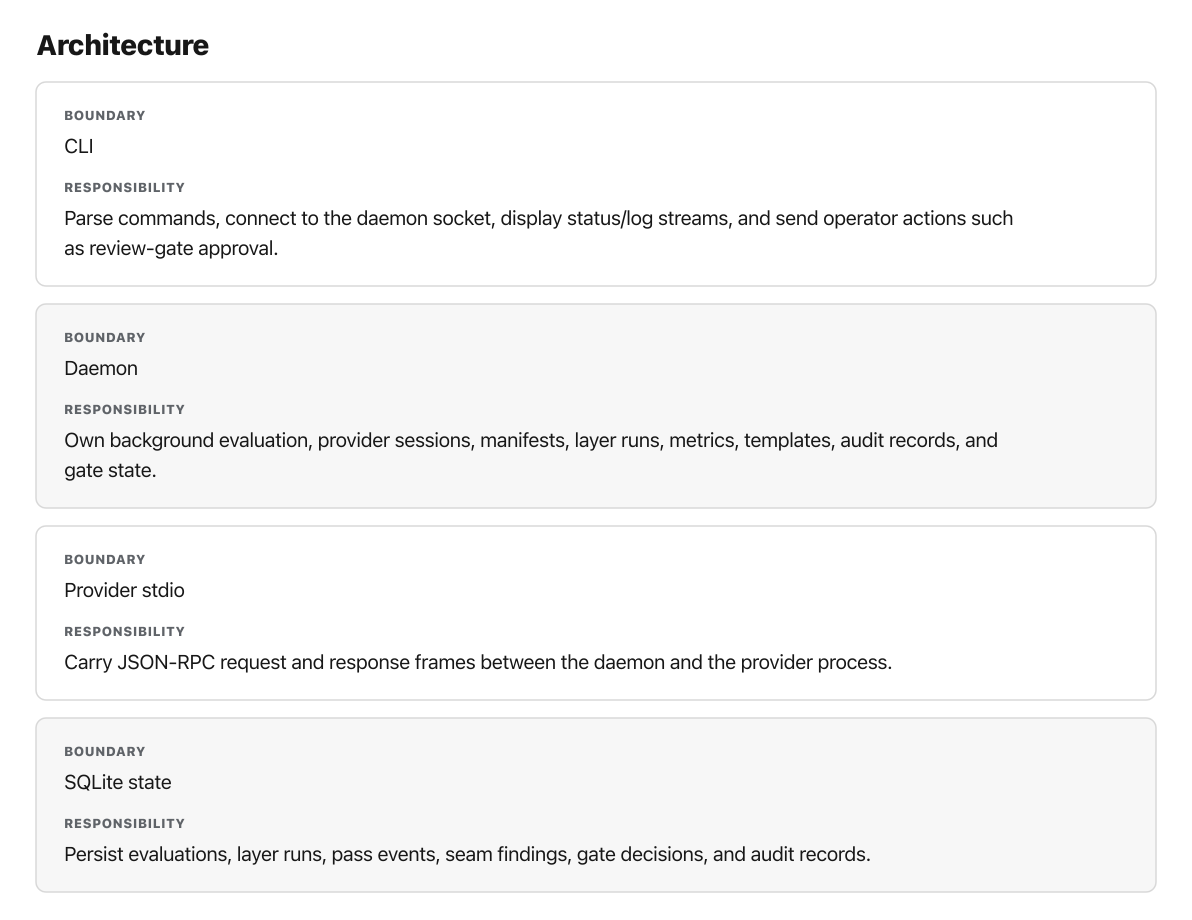Click RESPONSIBILITY label in Provider stdio card
The image size is (1192, 920).
[125, 632]
